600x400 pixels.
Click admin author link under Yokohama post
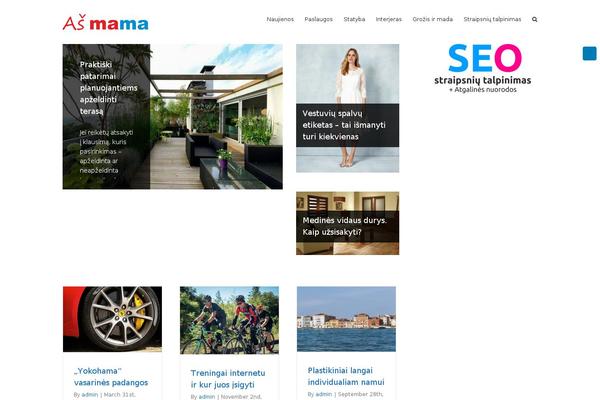[x=90, y=395]
